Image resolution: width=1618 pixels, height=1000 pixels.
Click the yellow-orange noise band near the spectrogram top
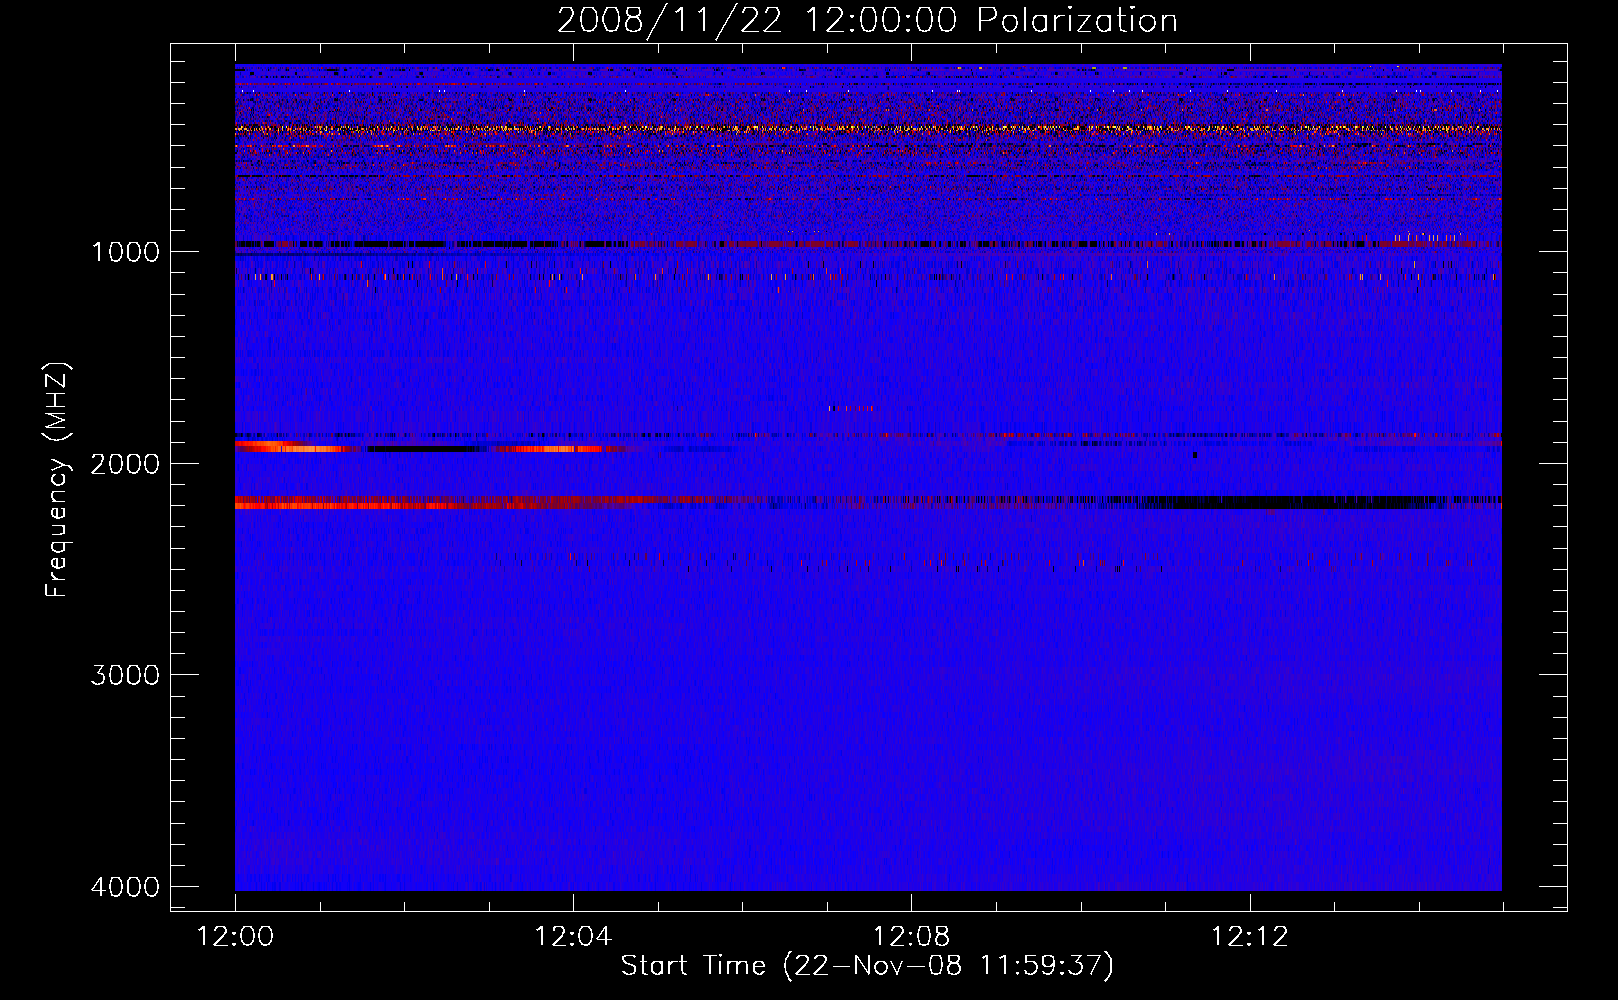tap(868, 129)
